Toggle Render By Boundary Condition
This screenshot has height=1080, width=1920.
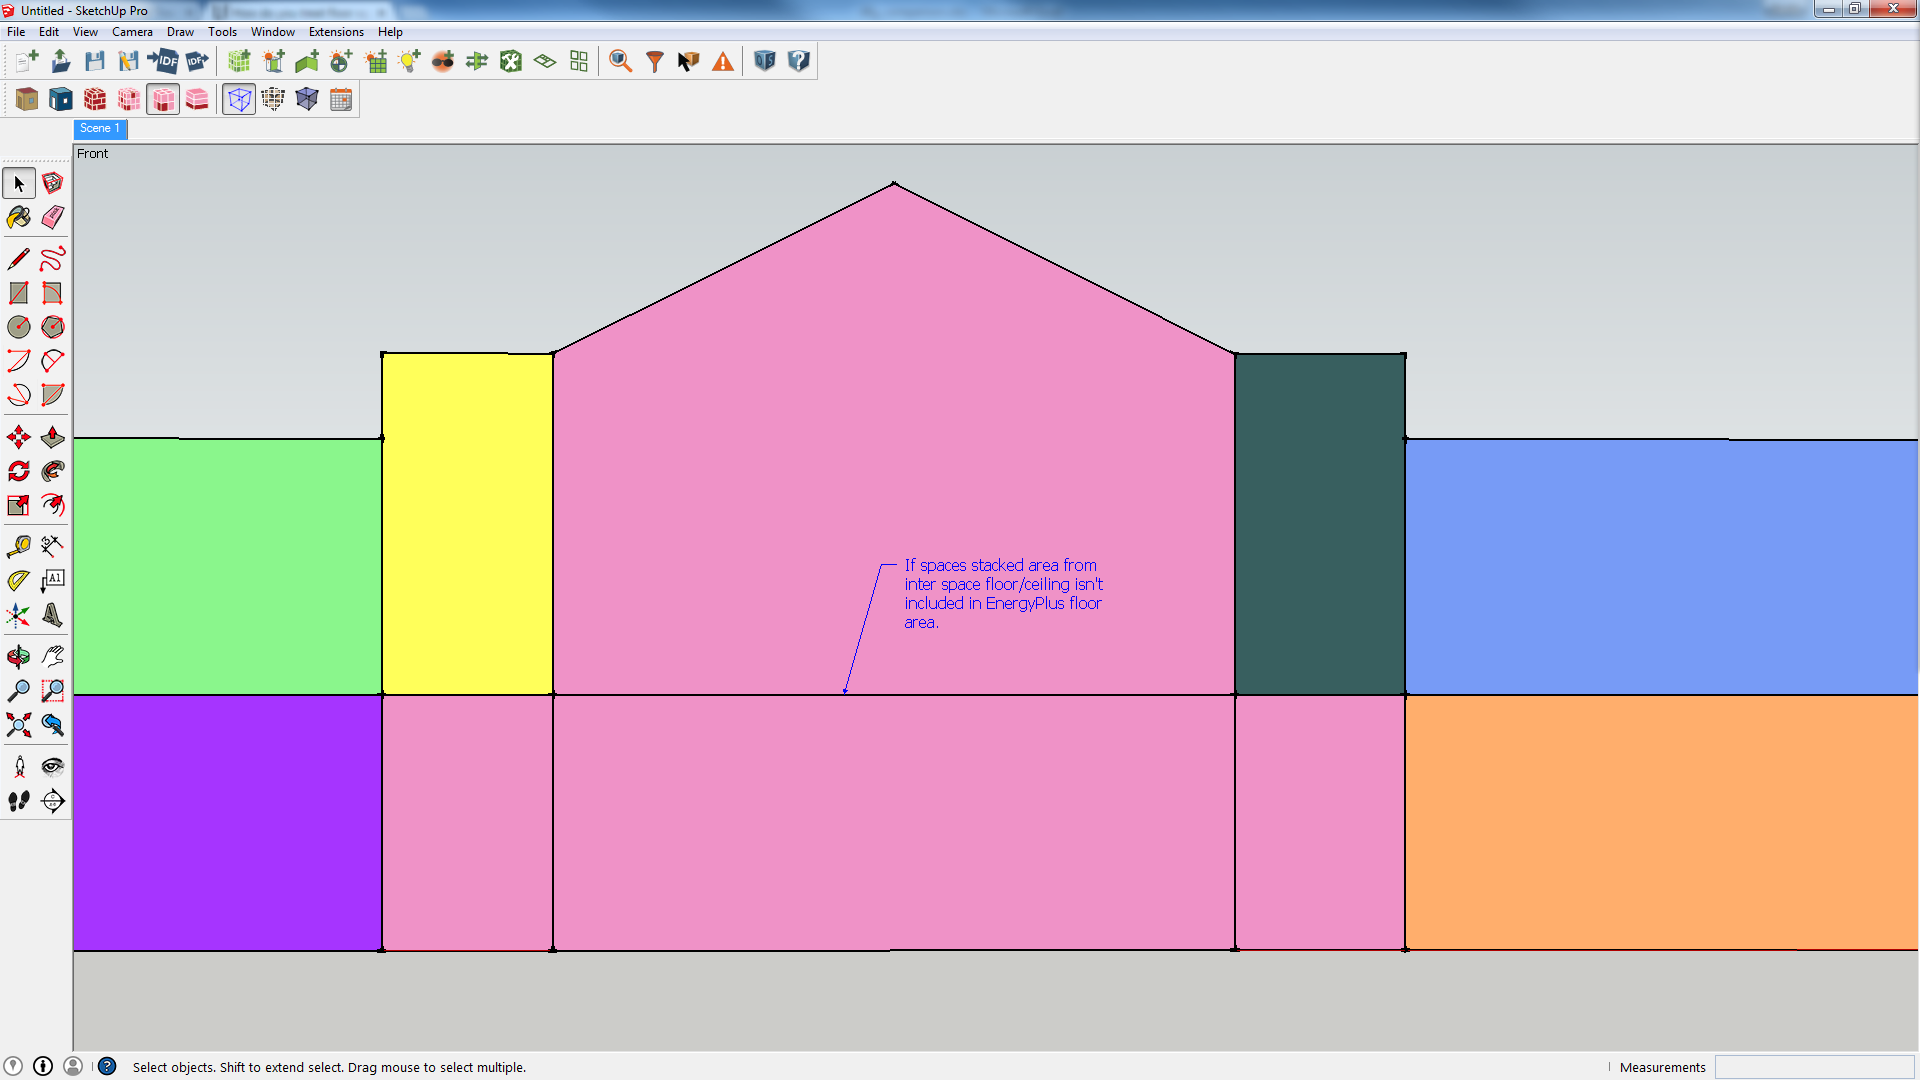point(61,100)
